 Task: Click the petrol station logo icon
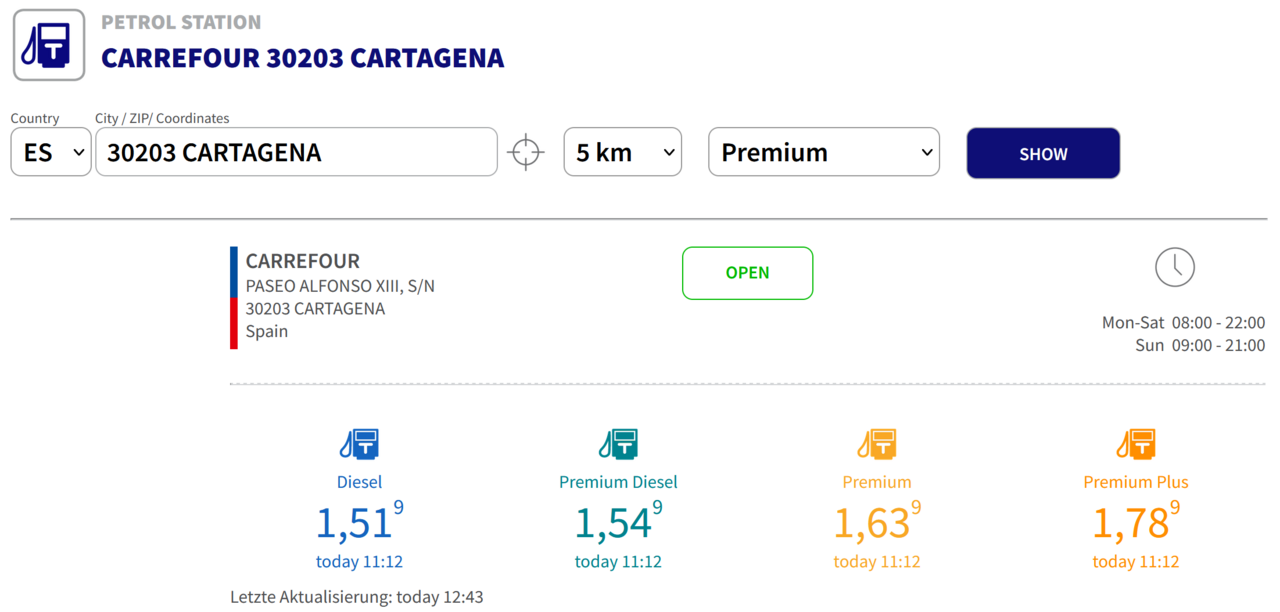tap(48, 45)
